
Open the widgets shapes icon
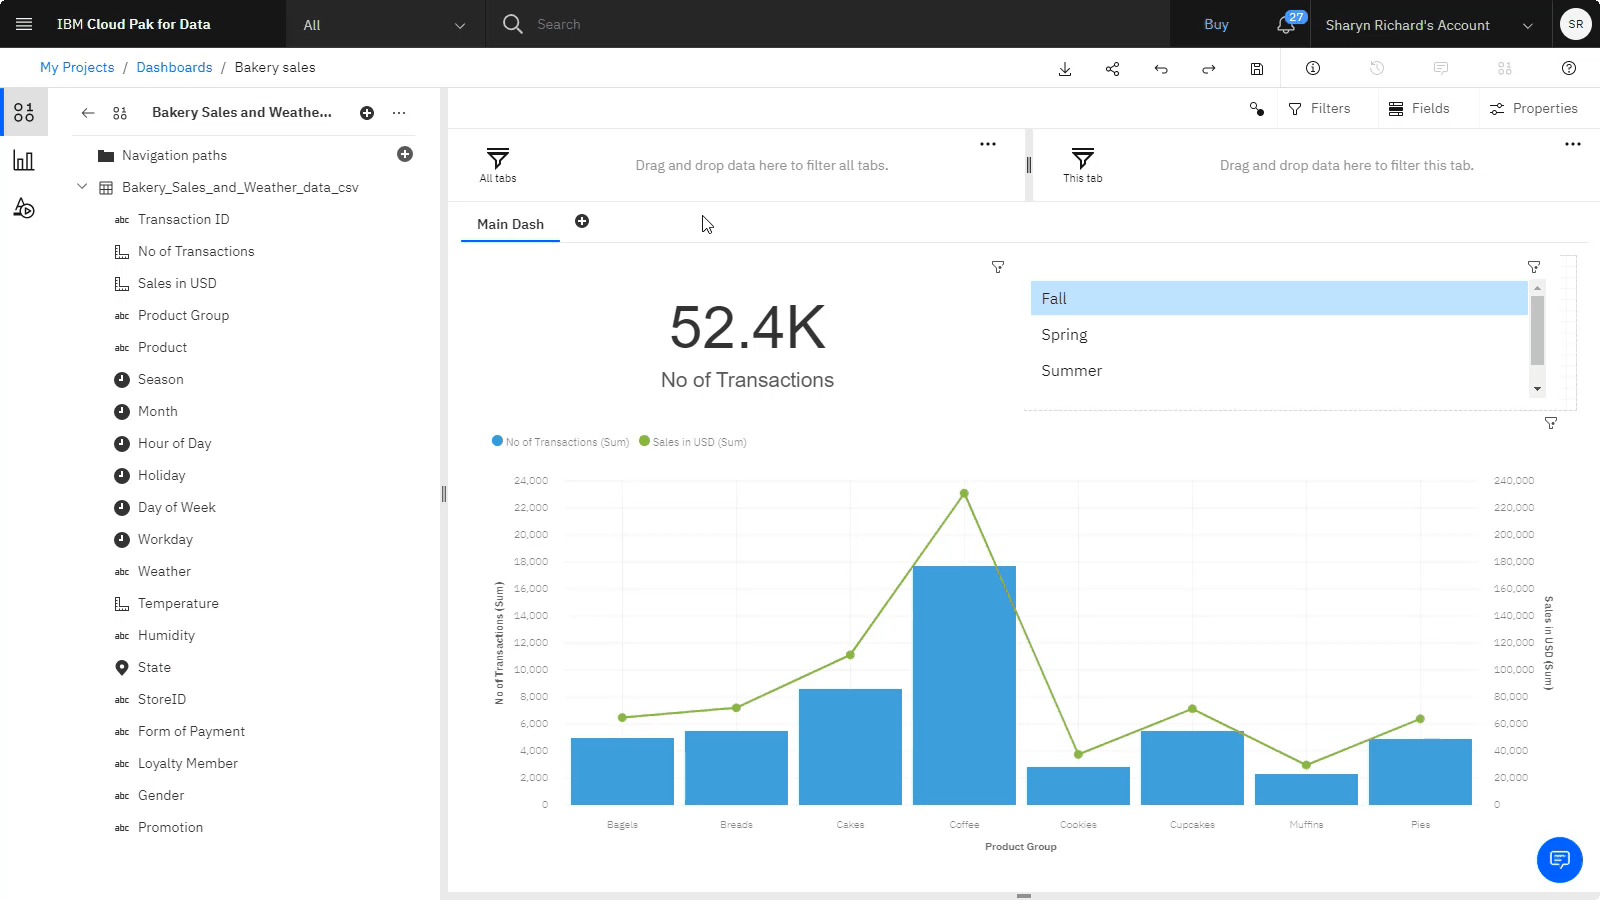point(24,208)
